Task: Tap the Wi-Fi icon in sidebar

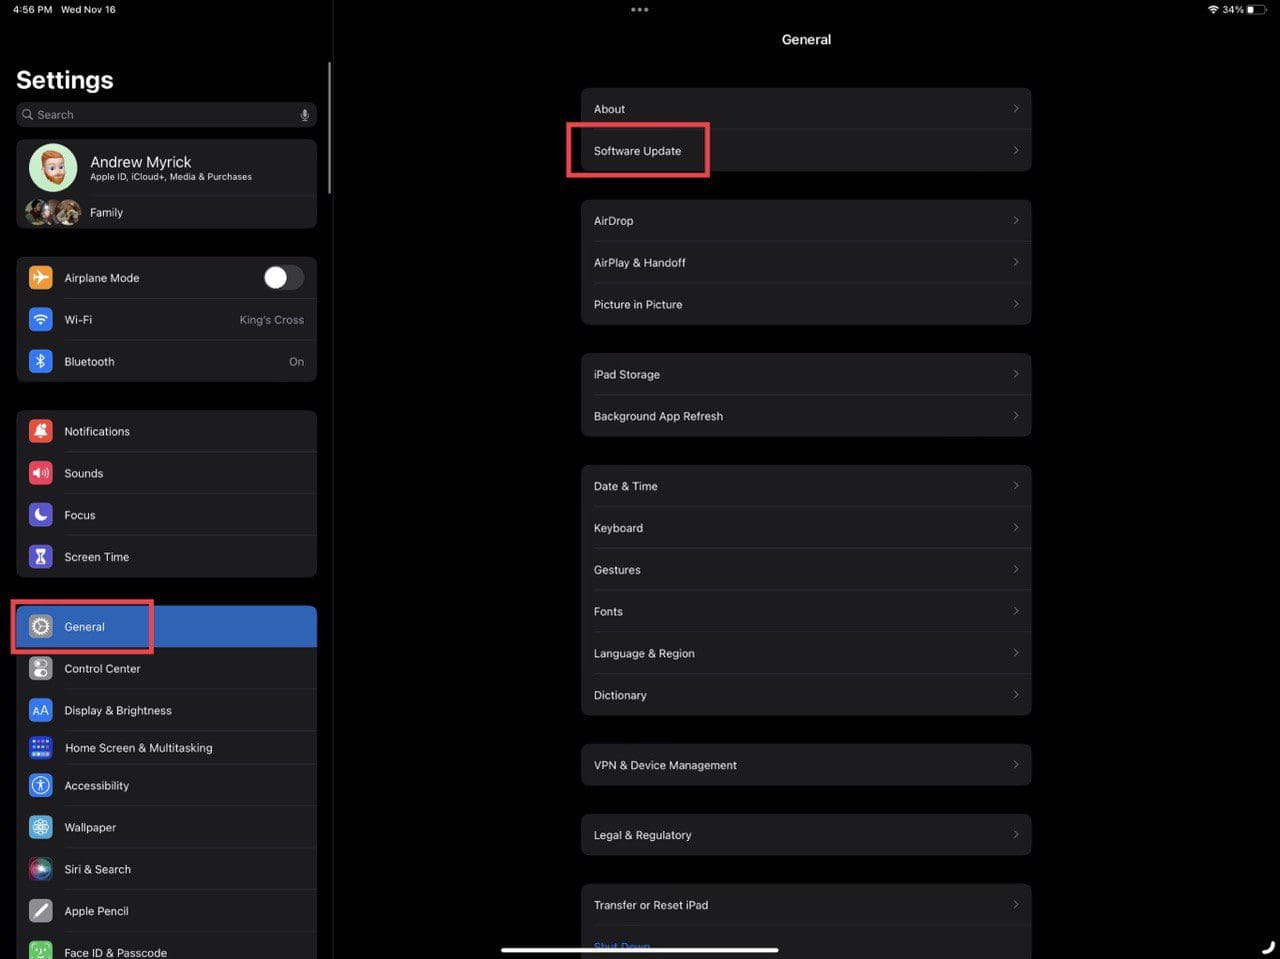Action: [40, 320]
